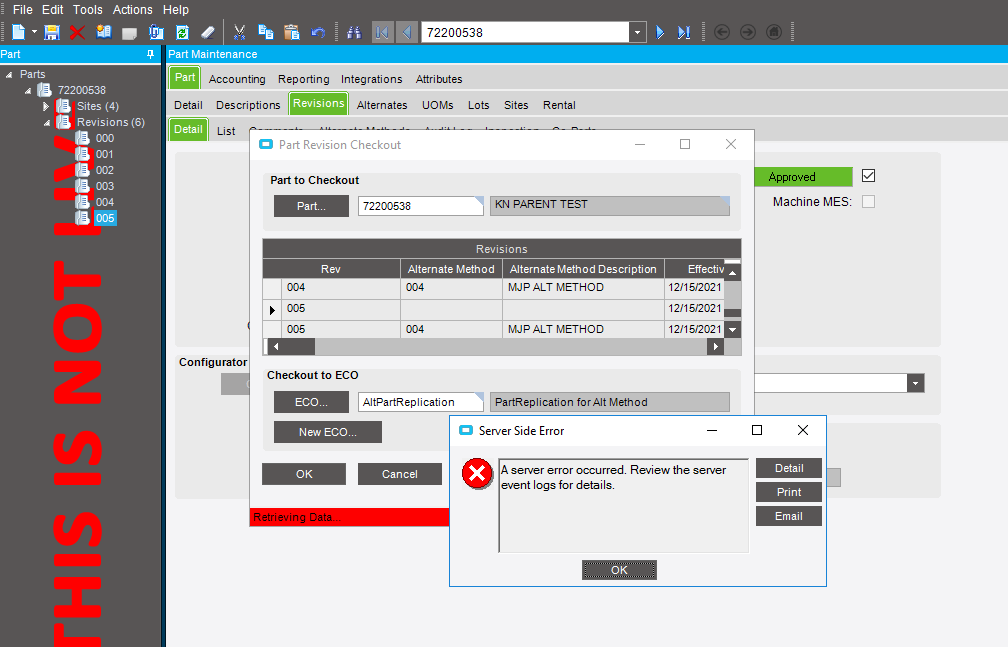This screenshot has width=1008, height=647.
Task: Expand the Sites (4) tree node
Action: tap(46, 106)
